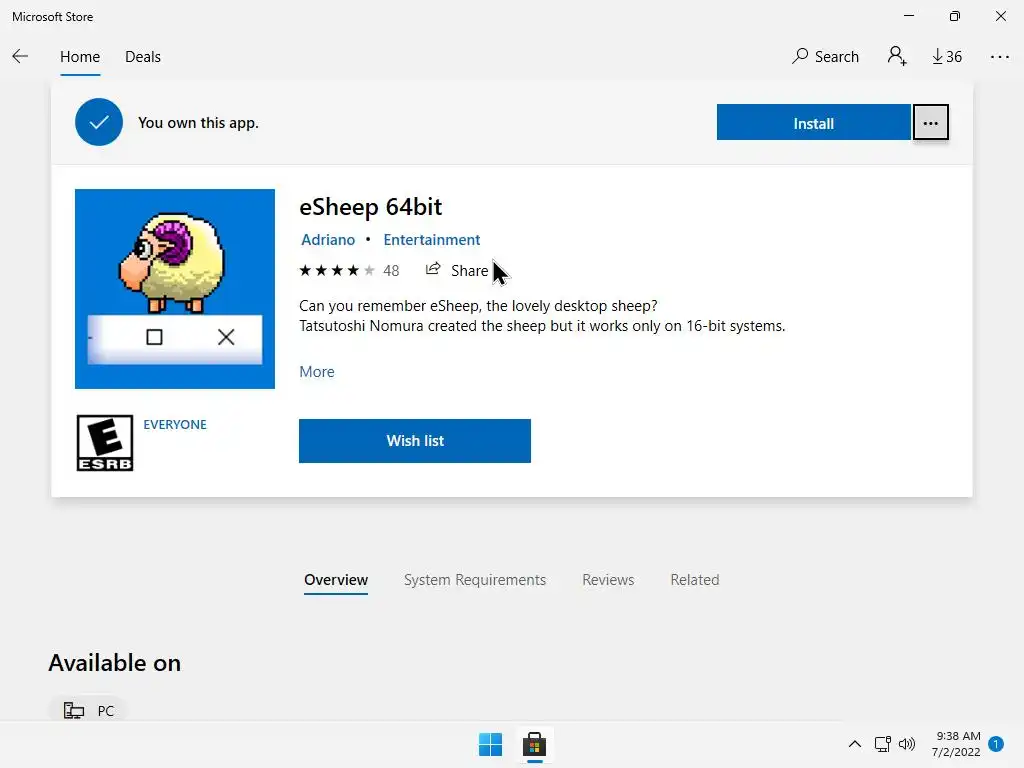Screen dimensions: 1024x768
Task: Click 'You own this app.' text
Action: 199,123
